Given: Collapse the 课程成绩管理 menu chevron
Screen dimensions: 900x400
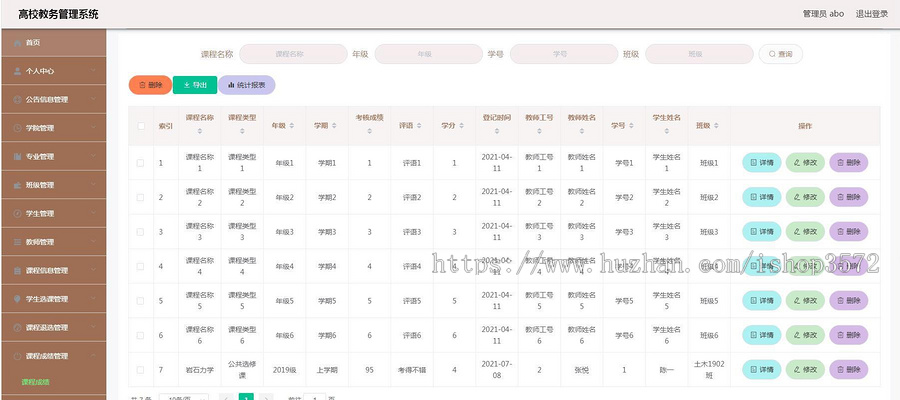Looking at the screenshot, I should point(94,356).
